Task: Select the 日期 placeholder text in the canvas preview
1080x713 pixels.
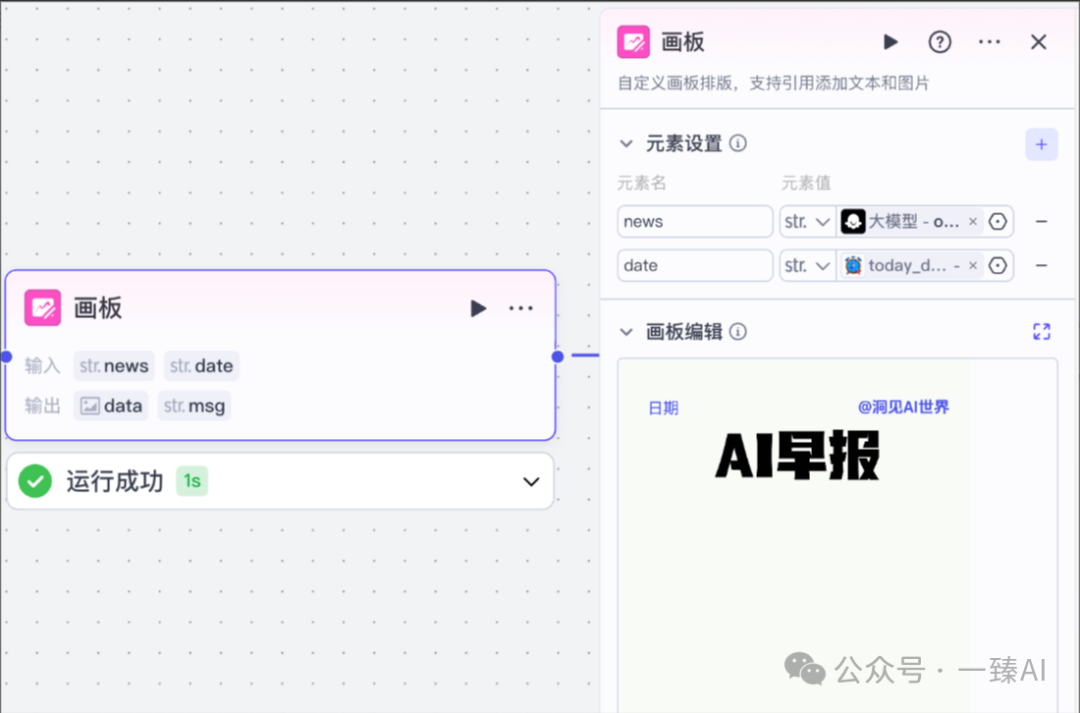Action: click(x=663, y=407)
